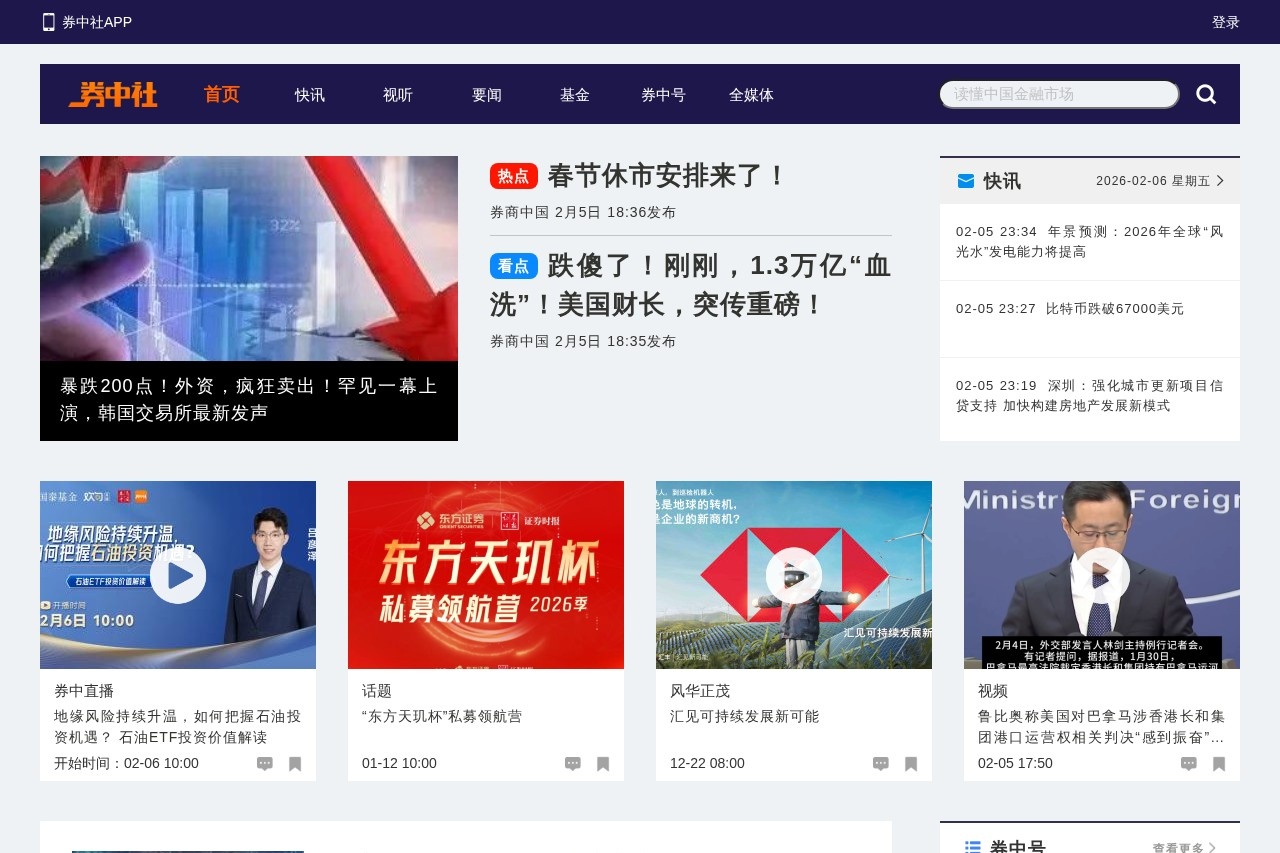Screen dimensions: 1280x853
Task: Open title 汇见可持续发展新可能
Action: click(744, 717)
